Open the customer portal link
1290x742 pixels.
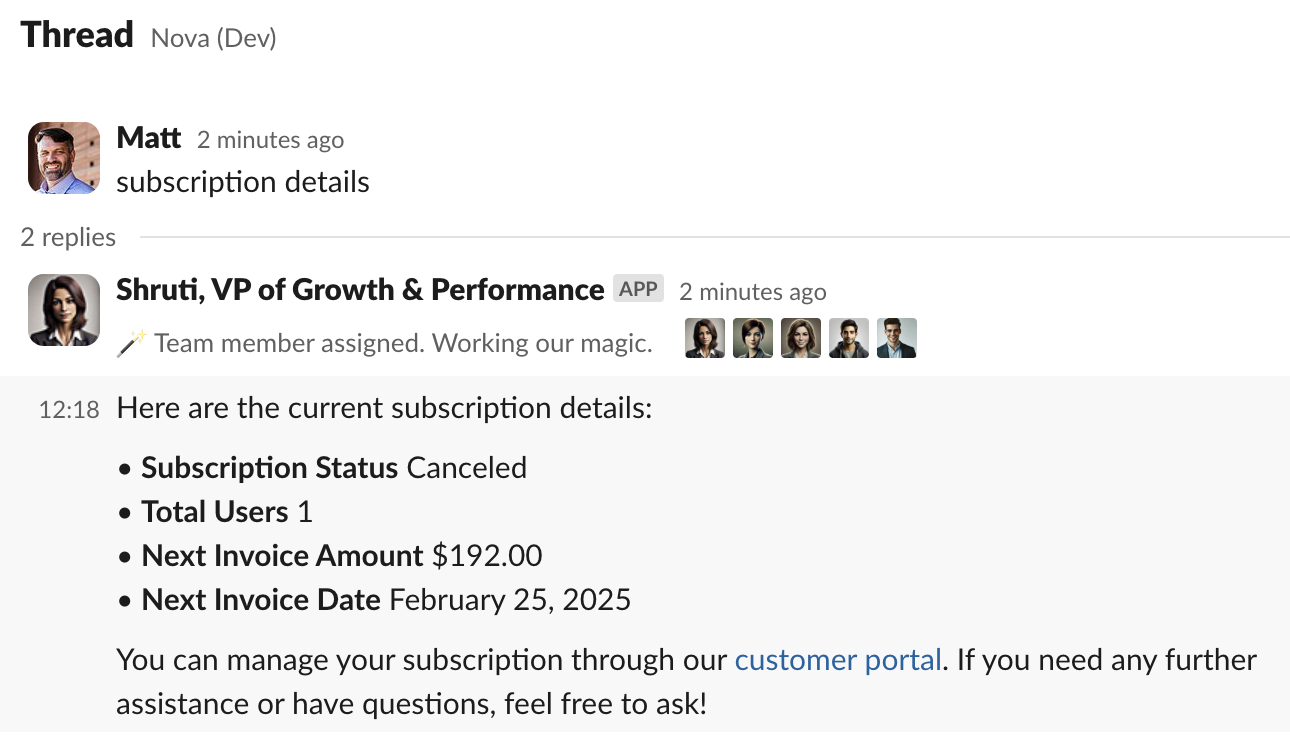pyautogui.click(x=838, y=660)
